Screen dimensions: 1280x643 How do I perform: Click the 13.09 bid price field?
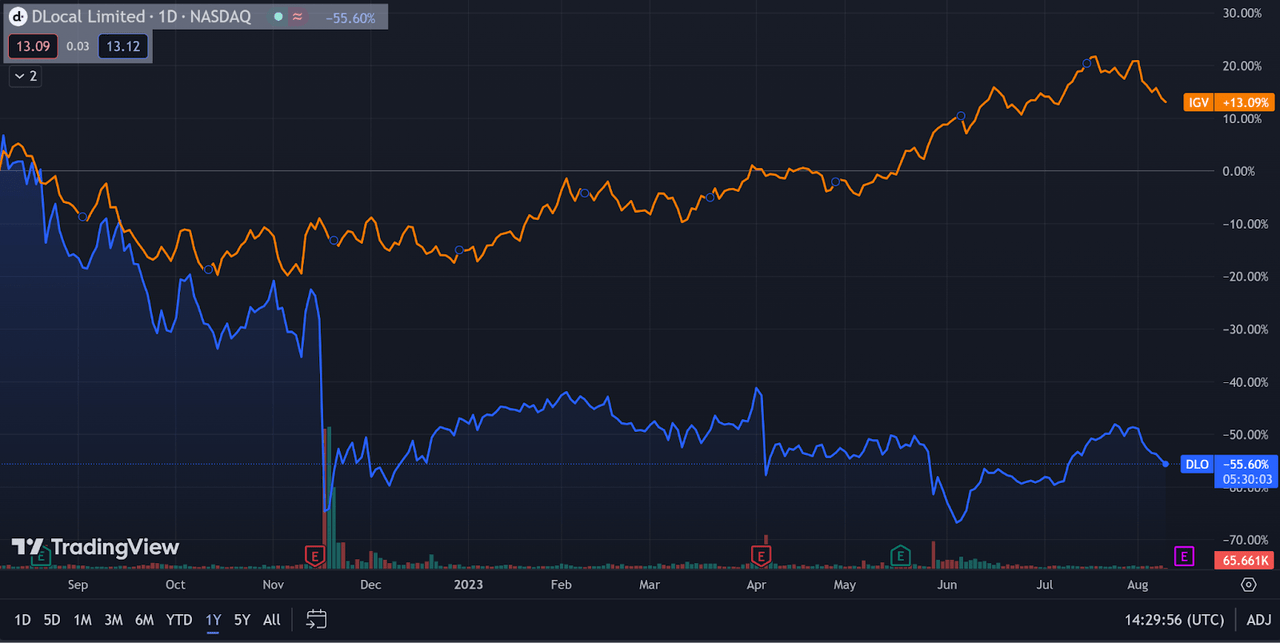click(x=33, y=46)
